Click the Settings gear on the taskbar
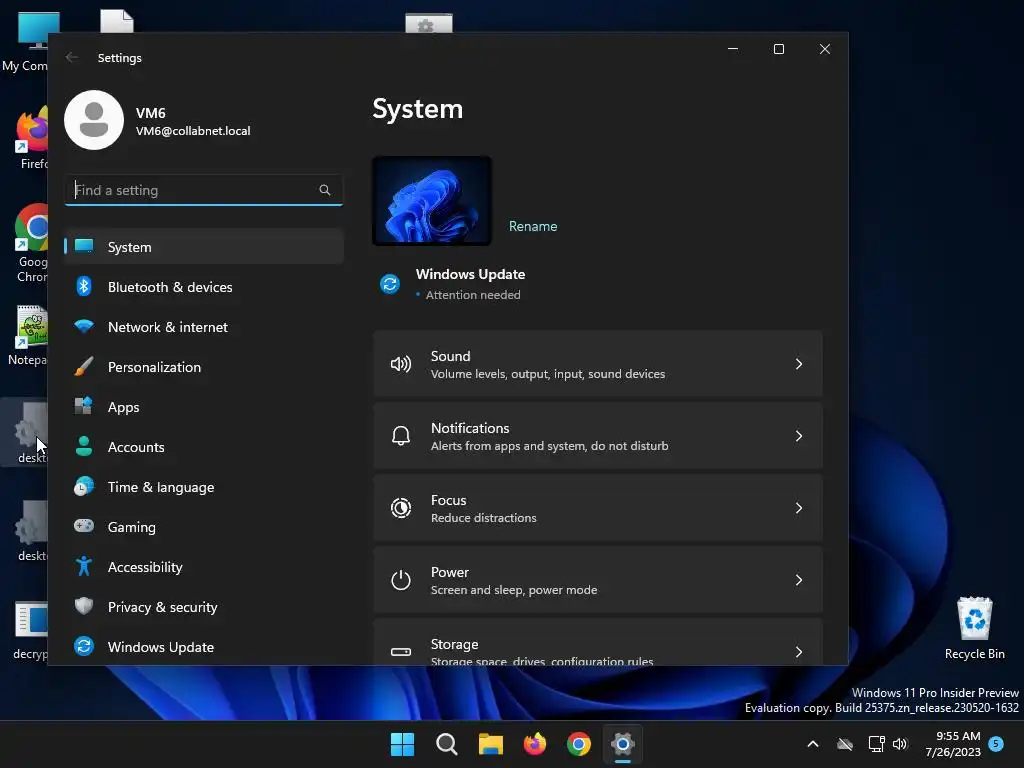Screen dimensions: 1024x768 (623, 744)
